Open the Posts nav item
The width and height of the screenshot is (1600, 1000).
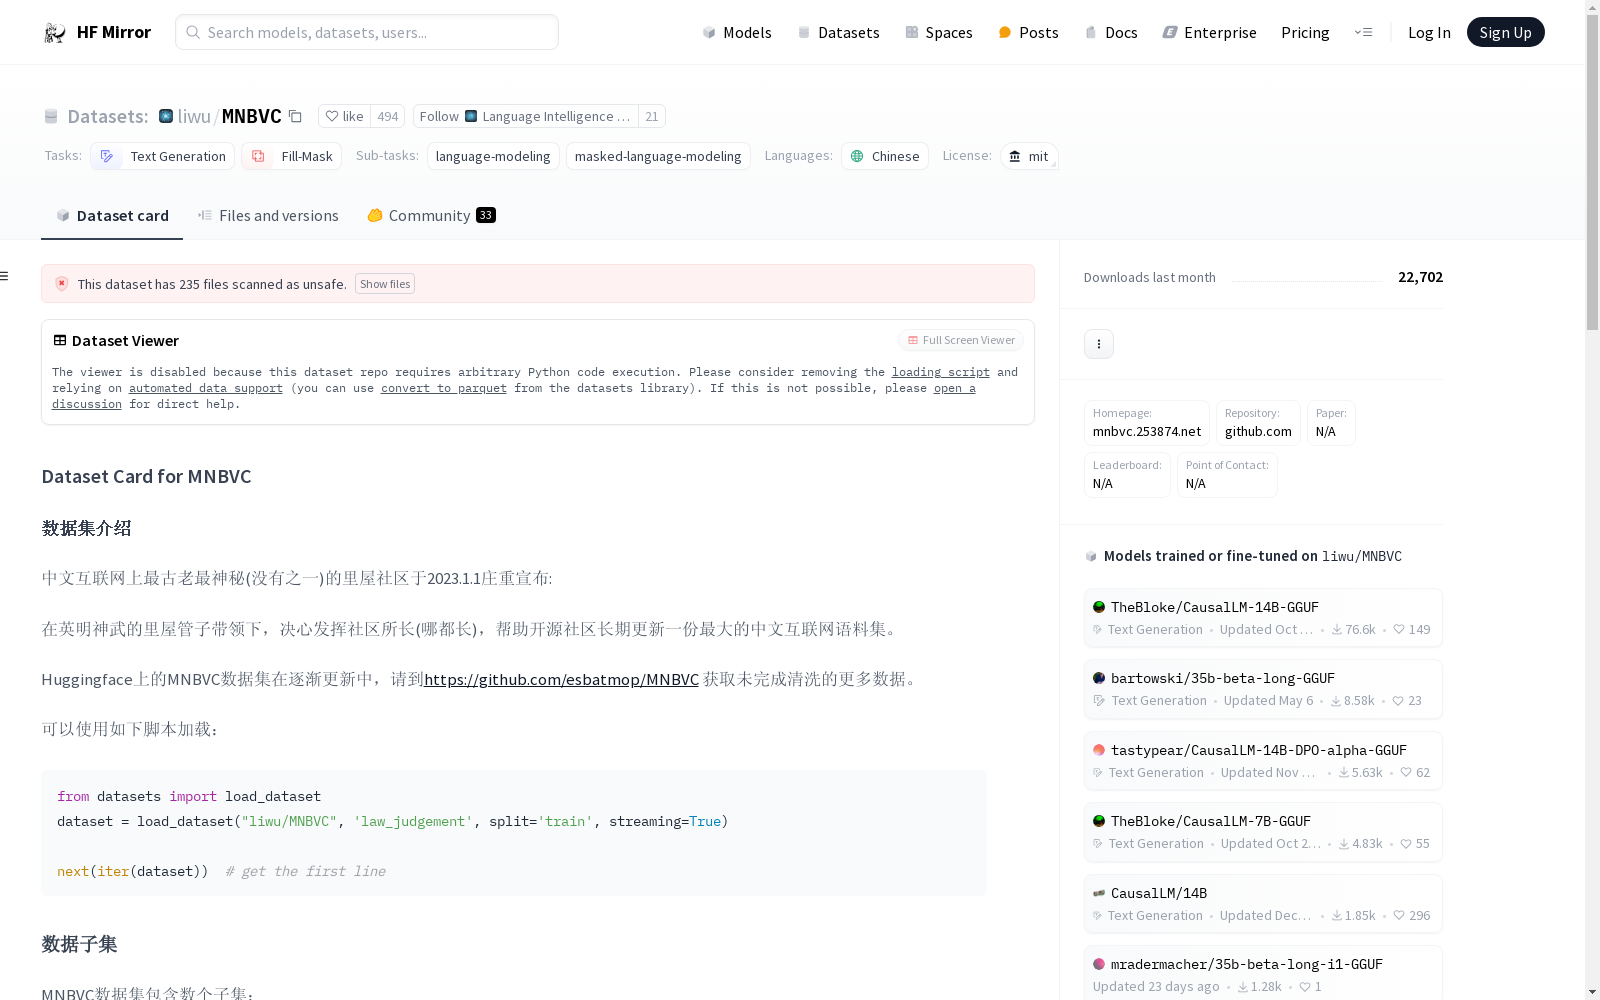pyautogui.click(x=1028, y=32)
